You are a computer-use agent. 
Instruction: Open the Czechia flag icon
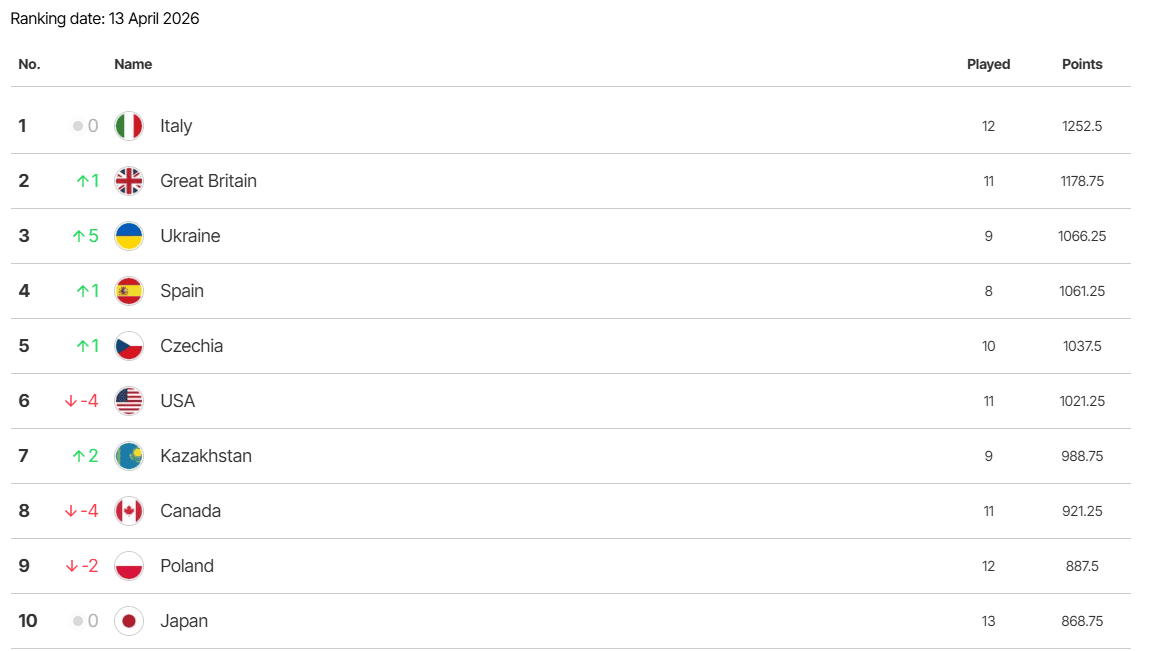coord(129,346)
